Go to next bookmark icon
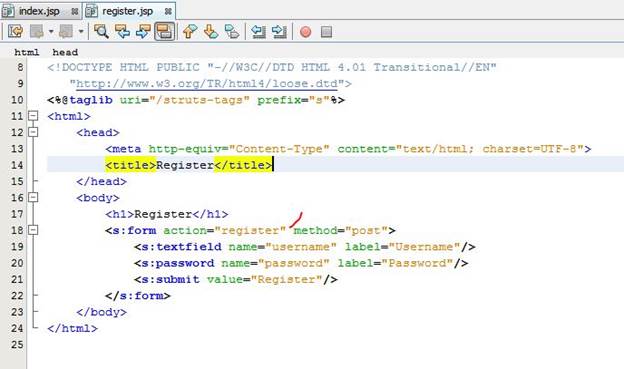 [211, 31]
